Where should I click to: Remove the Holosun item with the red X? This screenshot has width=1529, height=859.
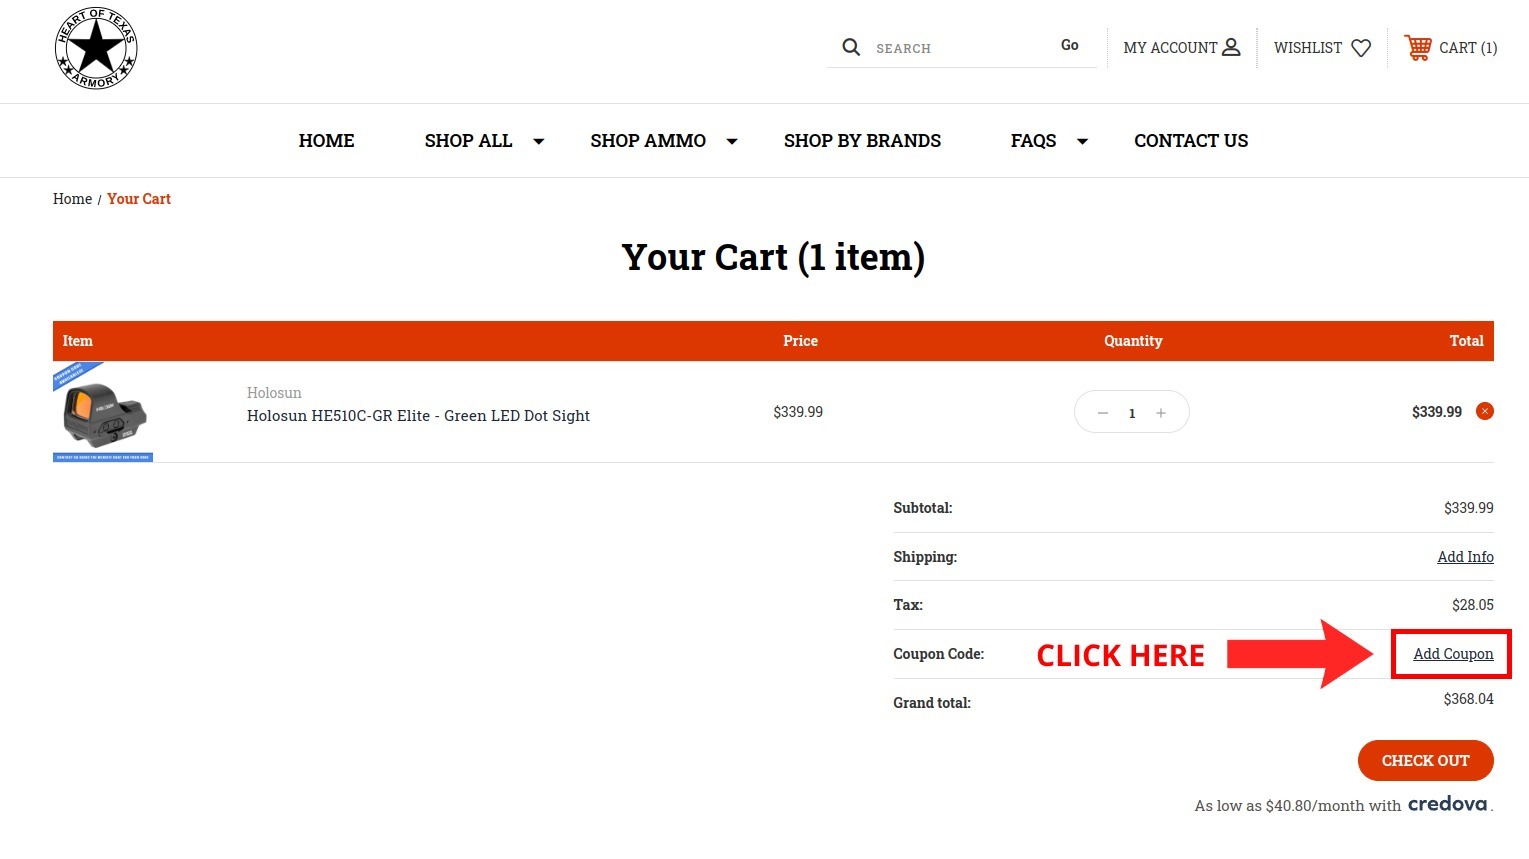[x=1485, y=411]
